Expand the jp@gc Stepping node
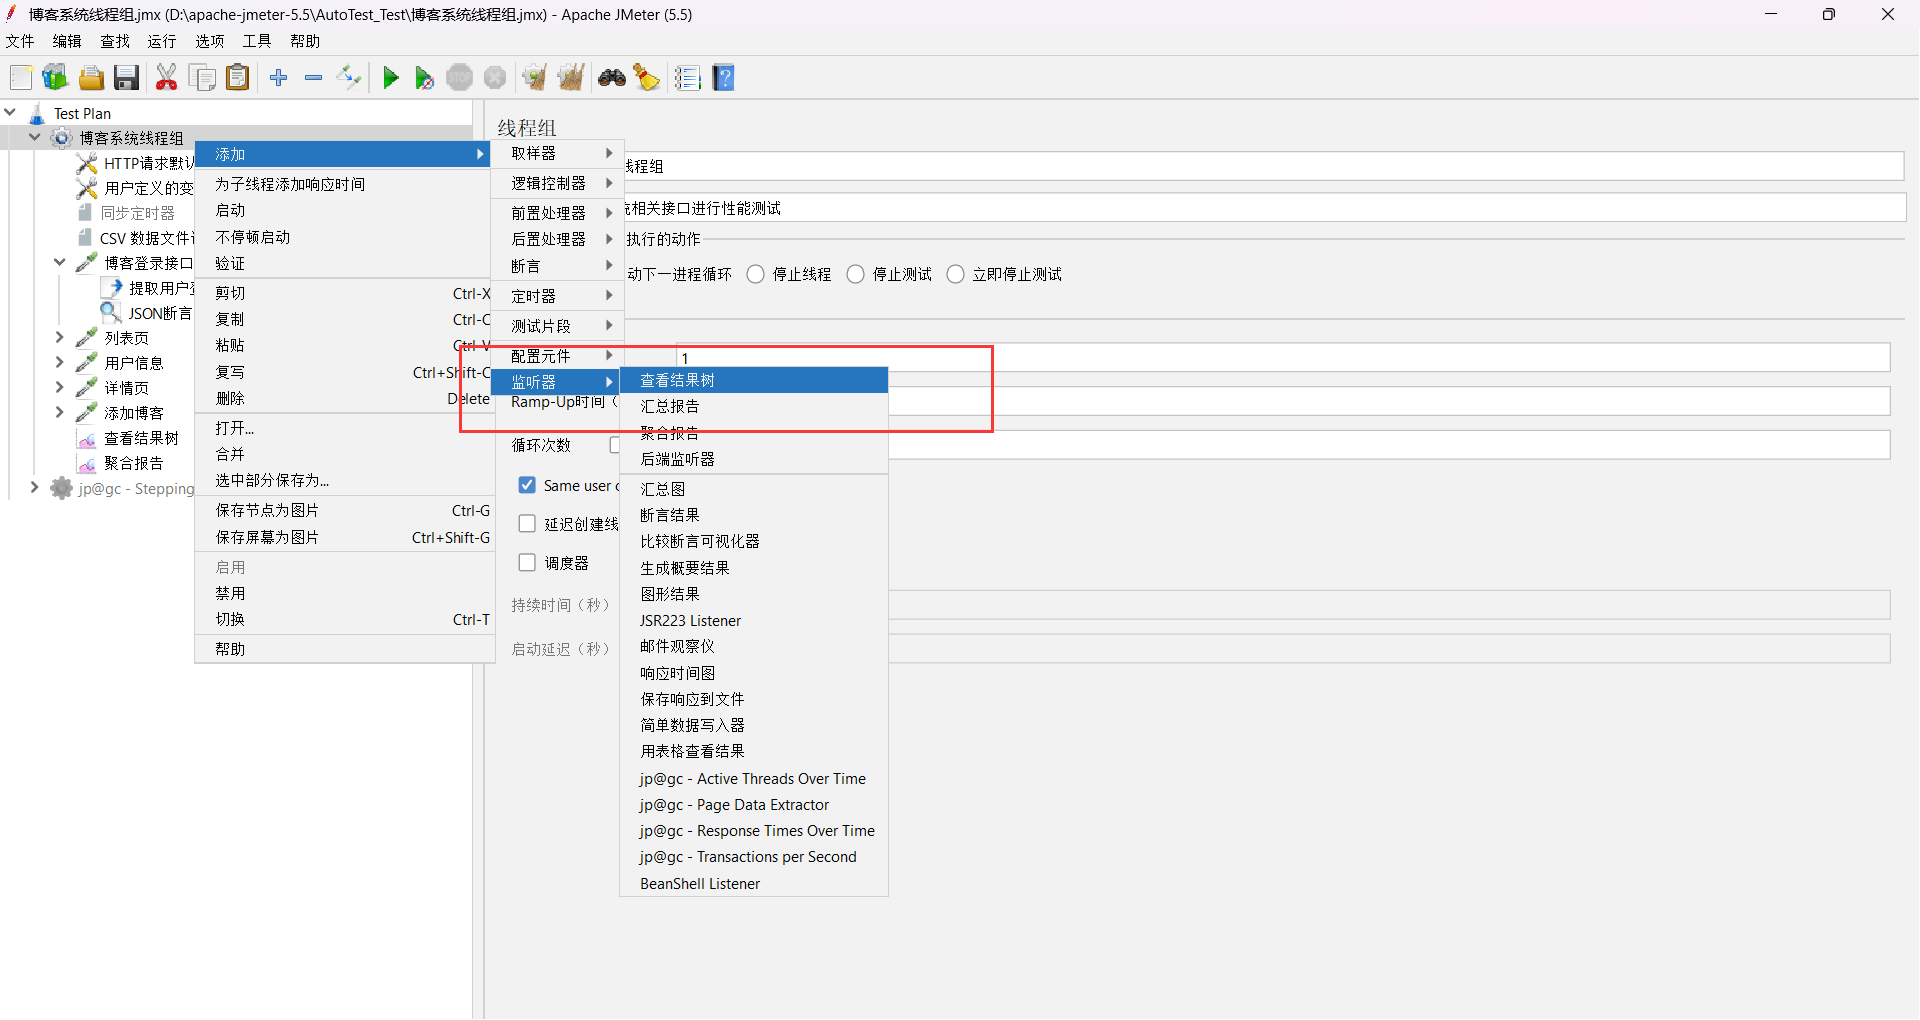The width and height of the screenshot is (1920, 1020). (35, 488)
